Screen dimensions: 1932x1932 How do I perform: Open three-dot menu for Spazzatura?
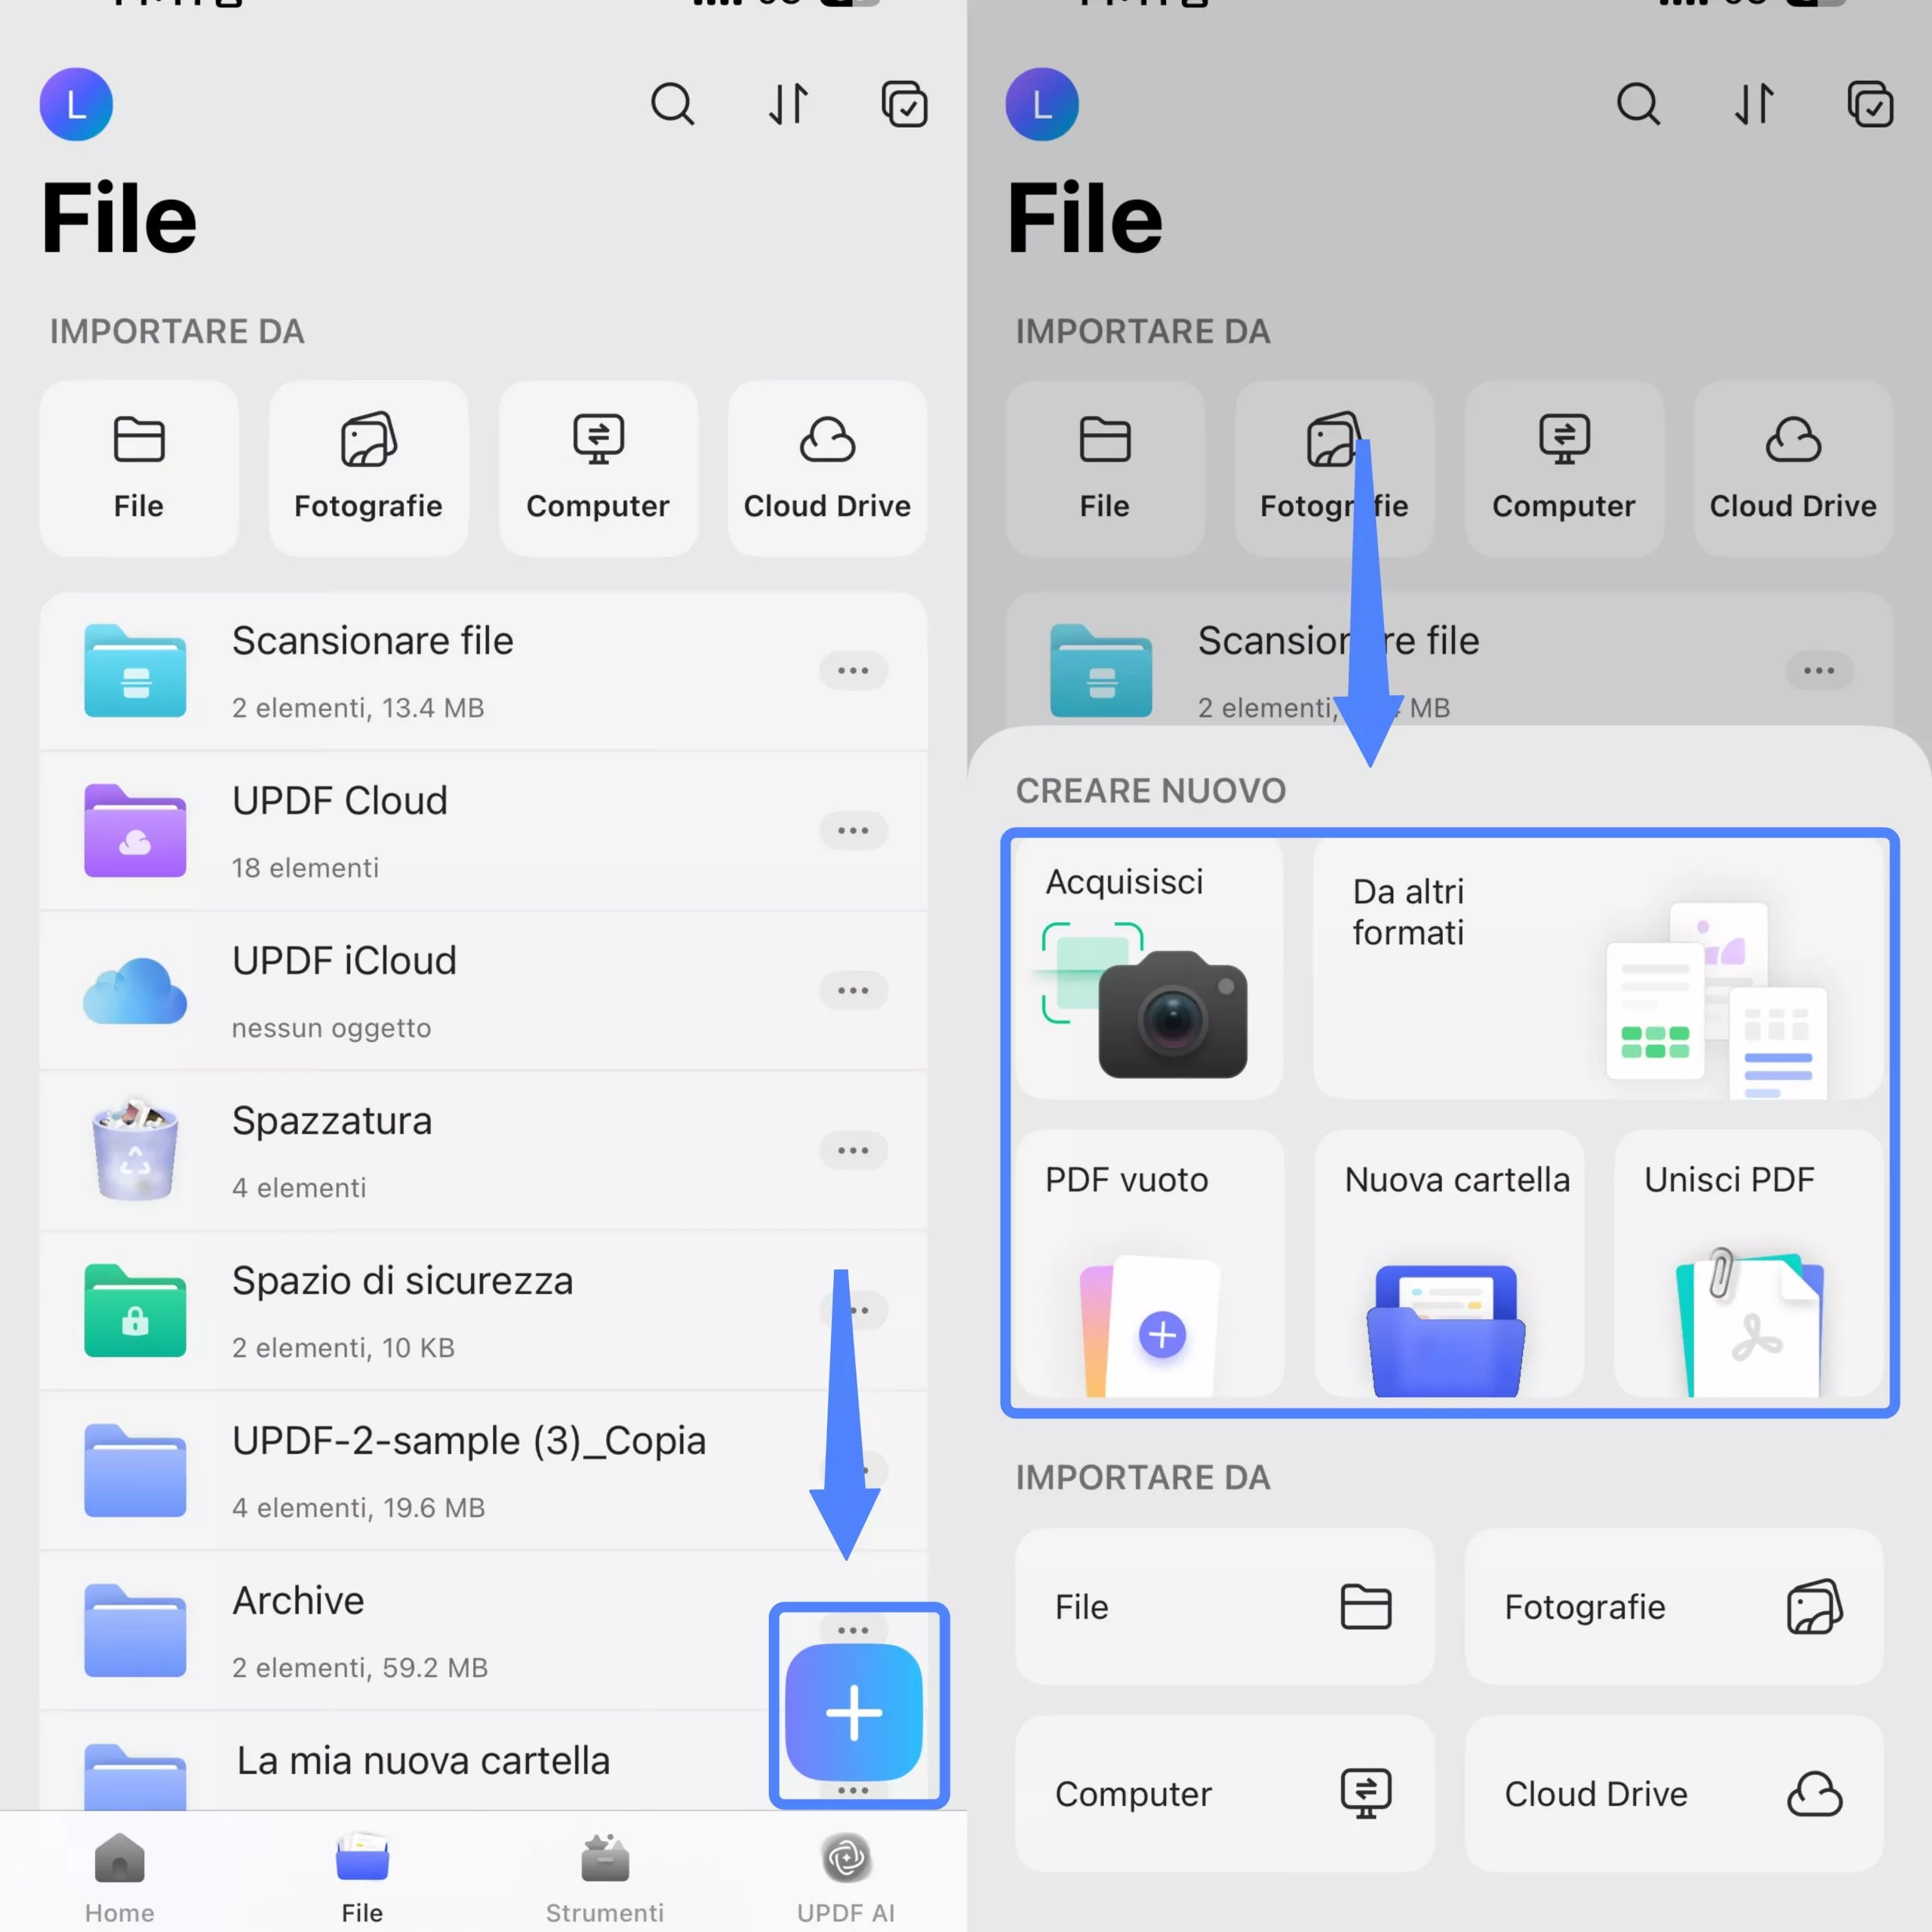point(853,1150)
